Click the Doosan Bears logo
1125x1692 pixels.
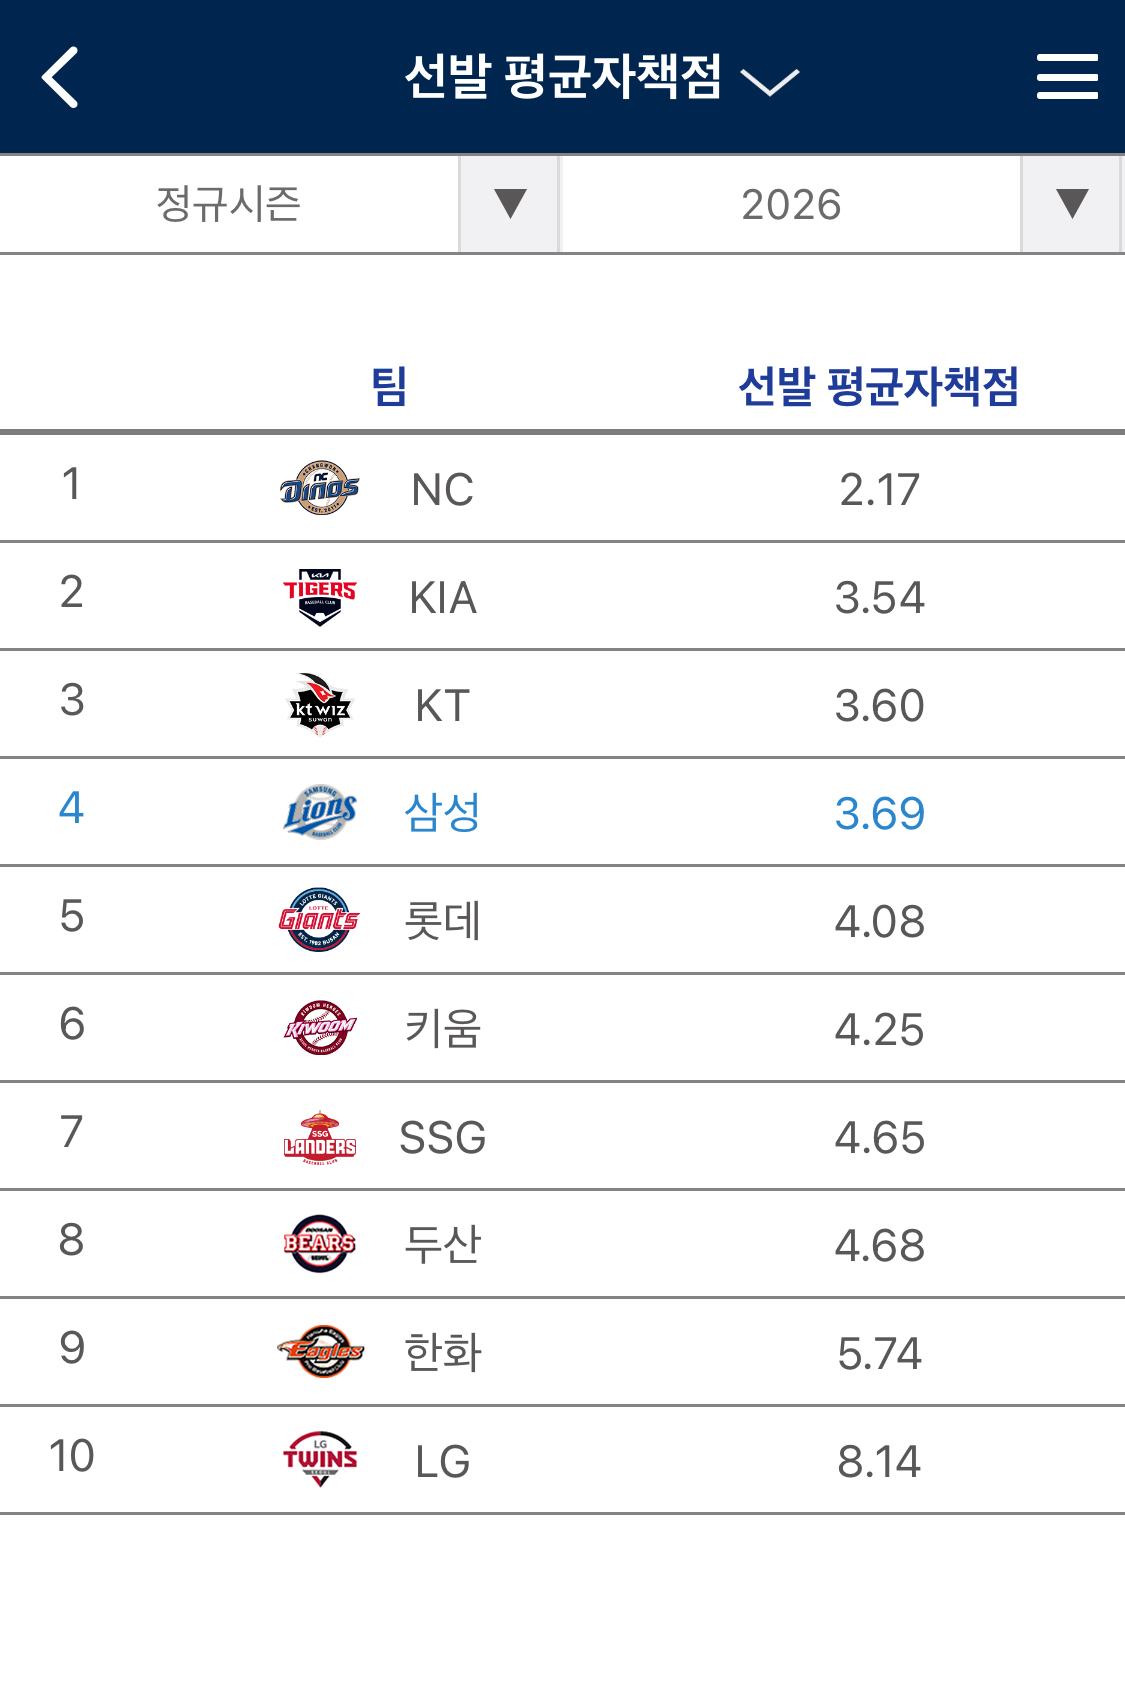pyautogui.click(x=319, y=1244)
